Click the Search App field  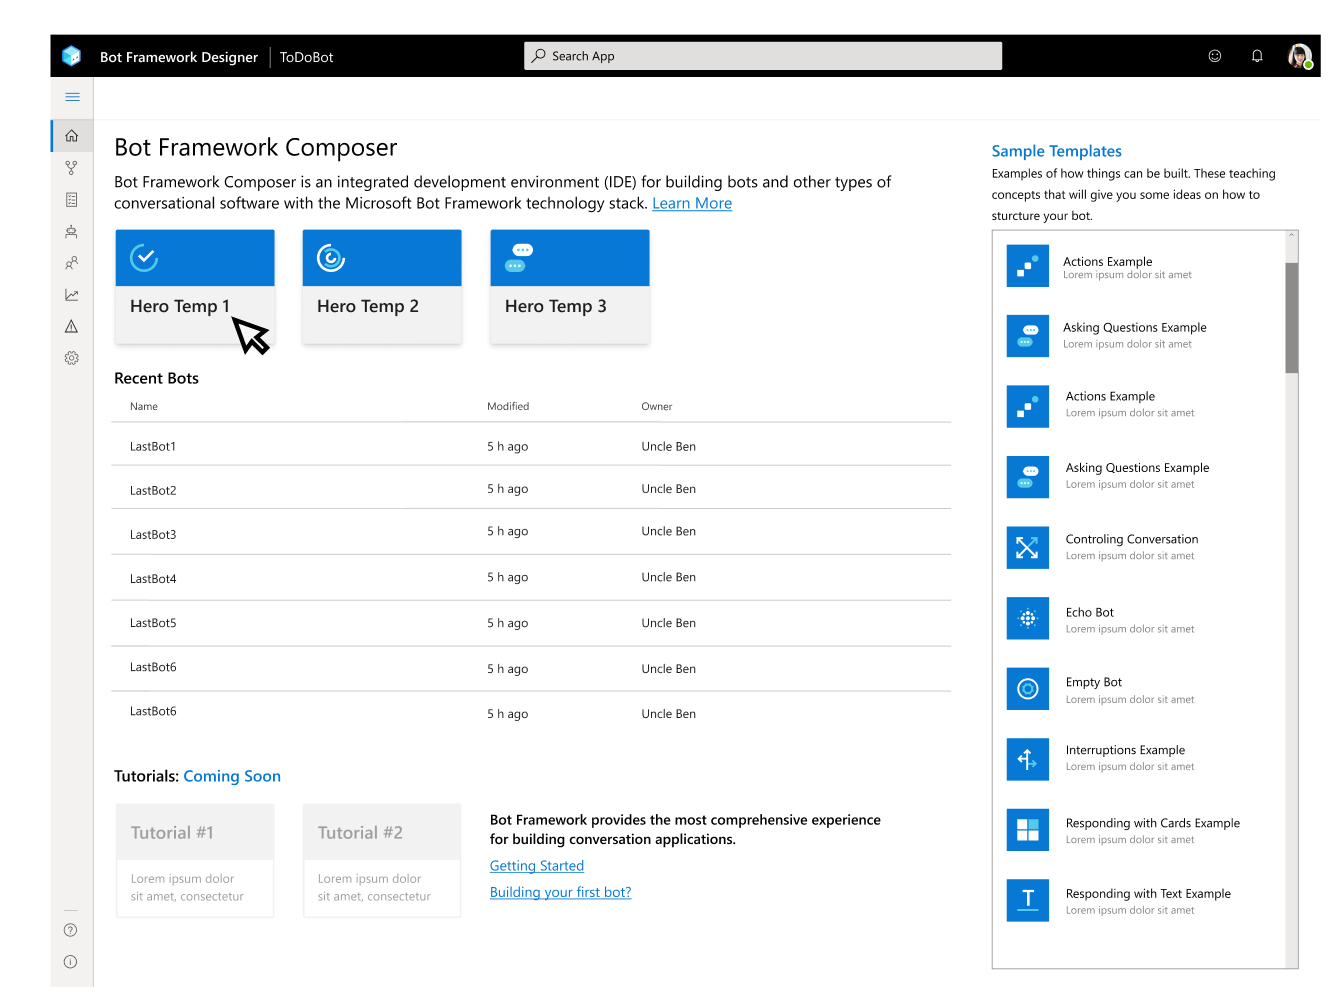(763, 56)
